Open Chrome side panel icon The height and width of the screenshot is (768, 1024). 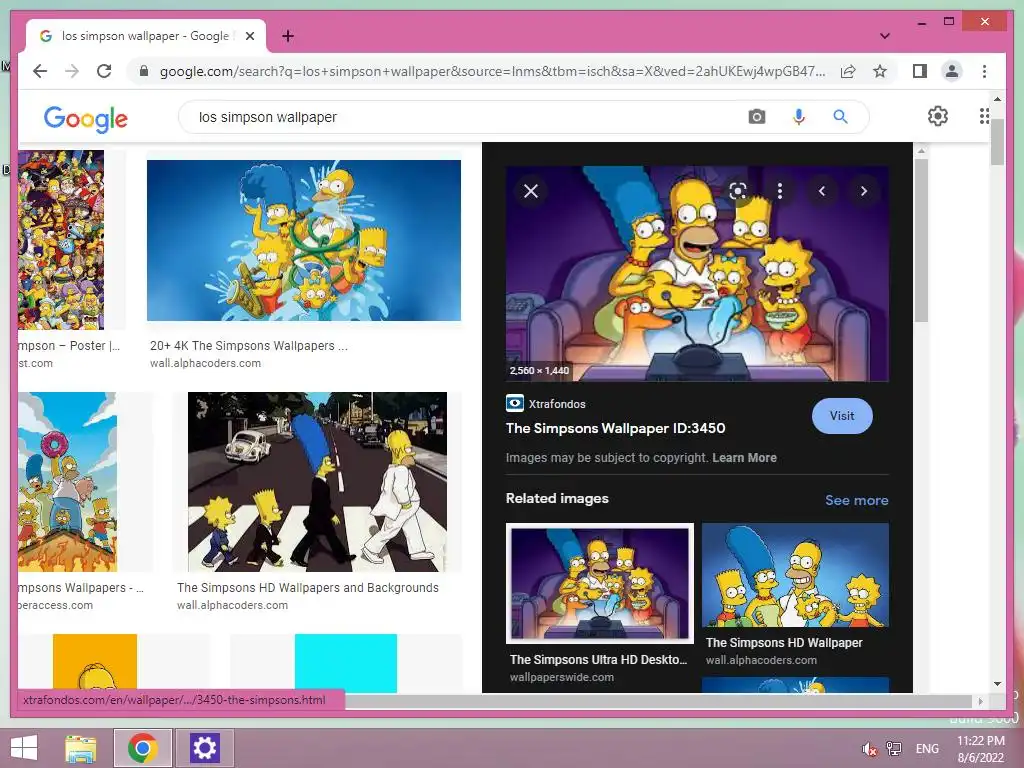pos(920,71)
